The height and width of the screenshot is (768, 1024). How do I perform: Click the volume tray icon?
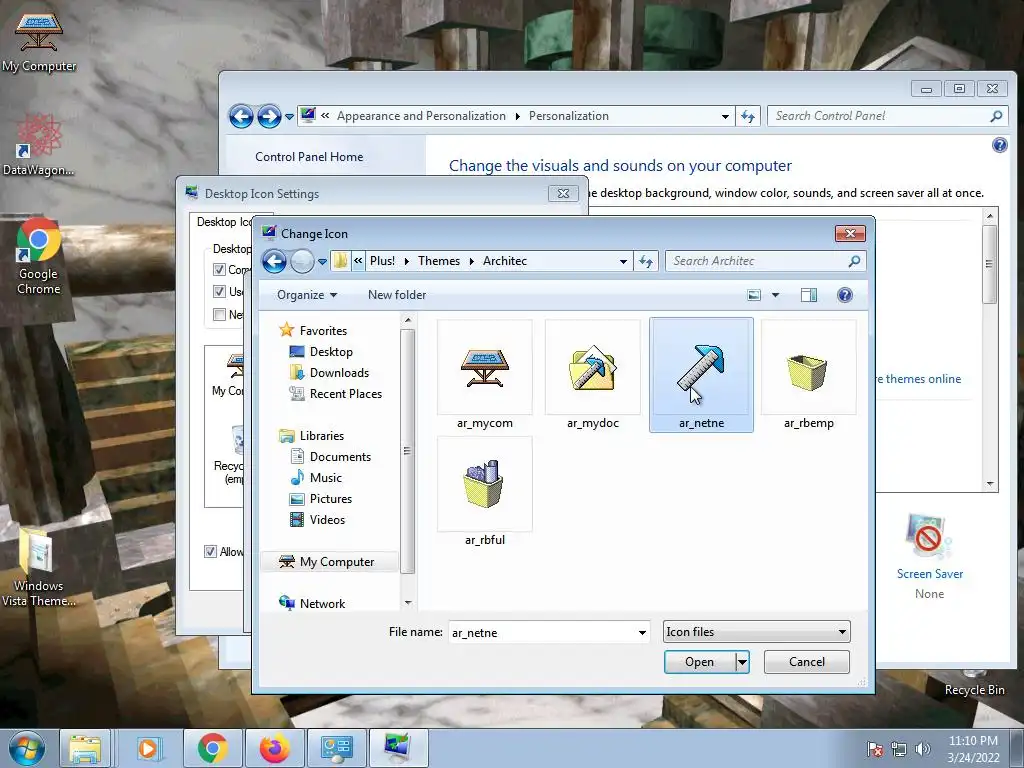(922, 749)
